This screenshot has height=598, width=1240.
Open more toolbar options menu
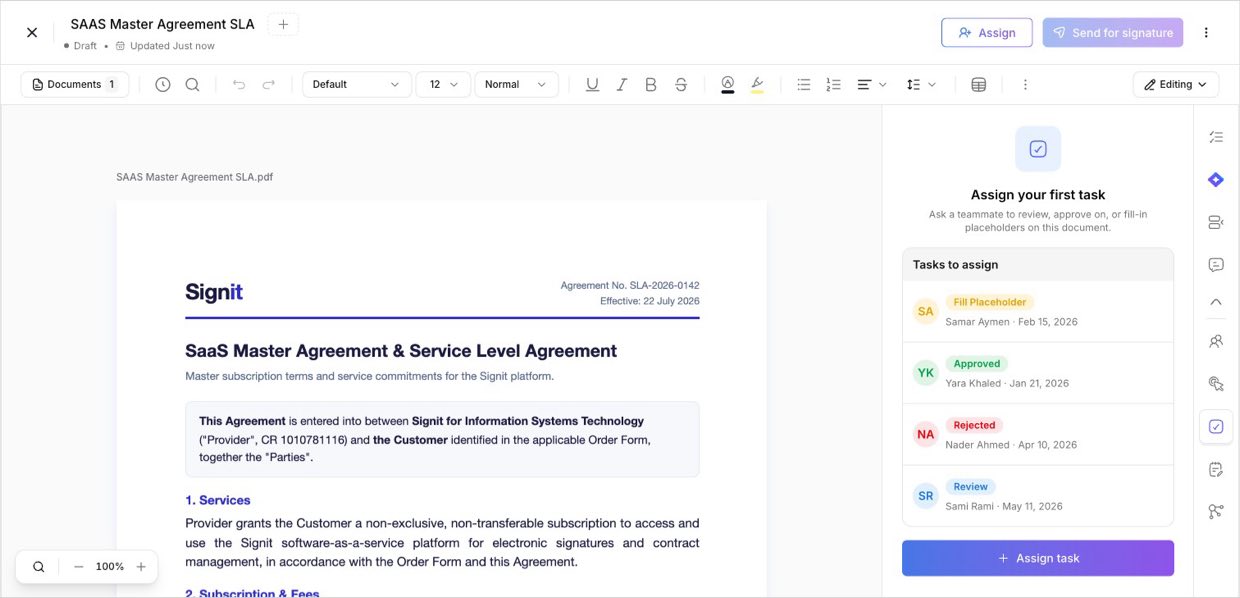(1025, 85)
